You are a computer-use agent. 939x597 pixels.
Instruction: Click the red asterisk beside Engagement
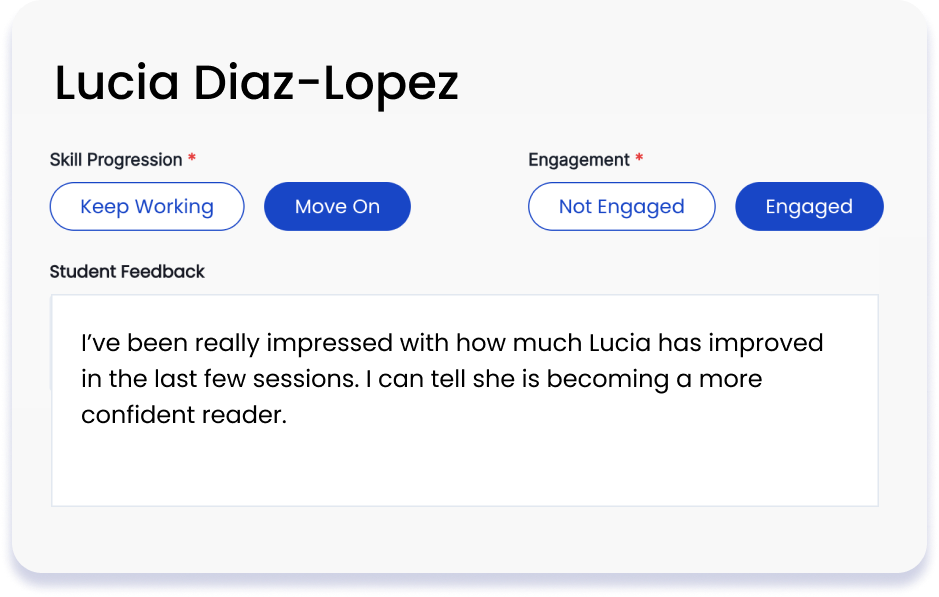point(639,159)
